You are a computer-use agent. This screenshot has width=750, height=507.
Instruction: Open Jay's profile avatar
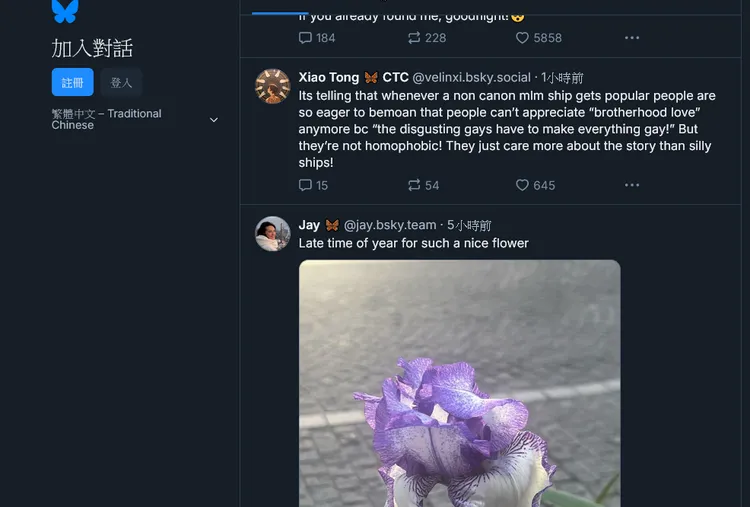pos(273,234)
